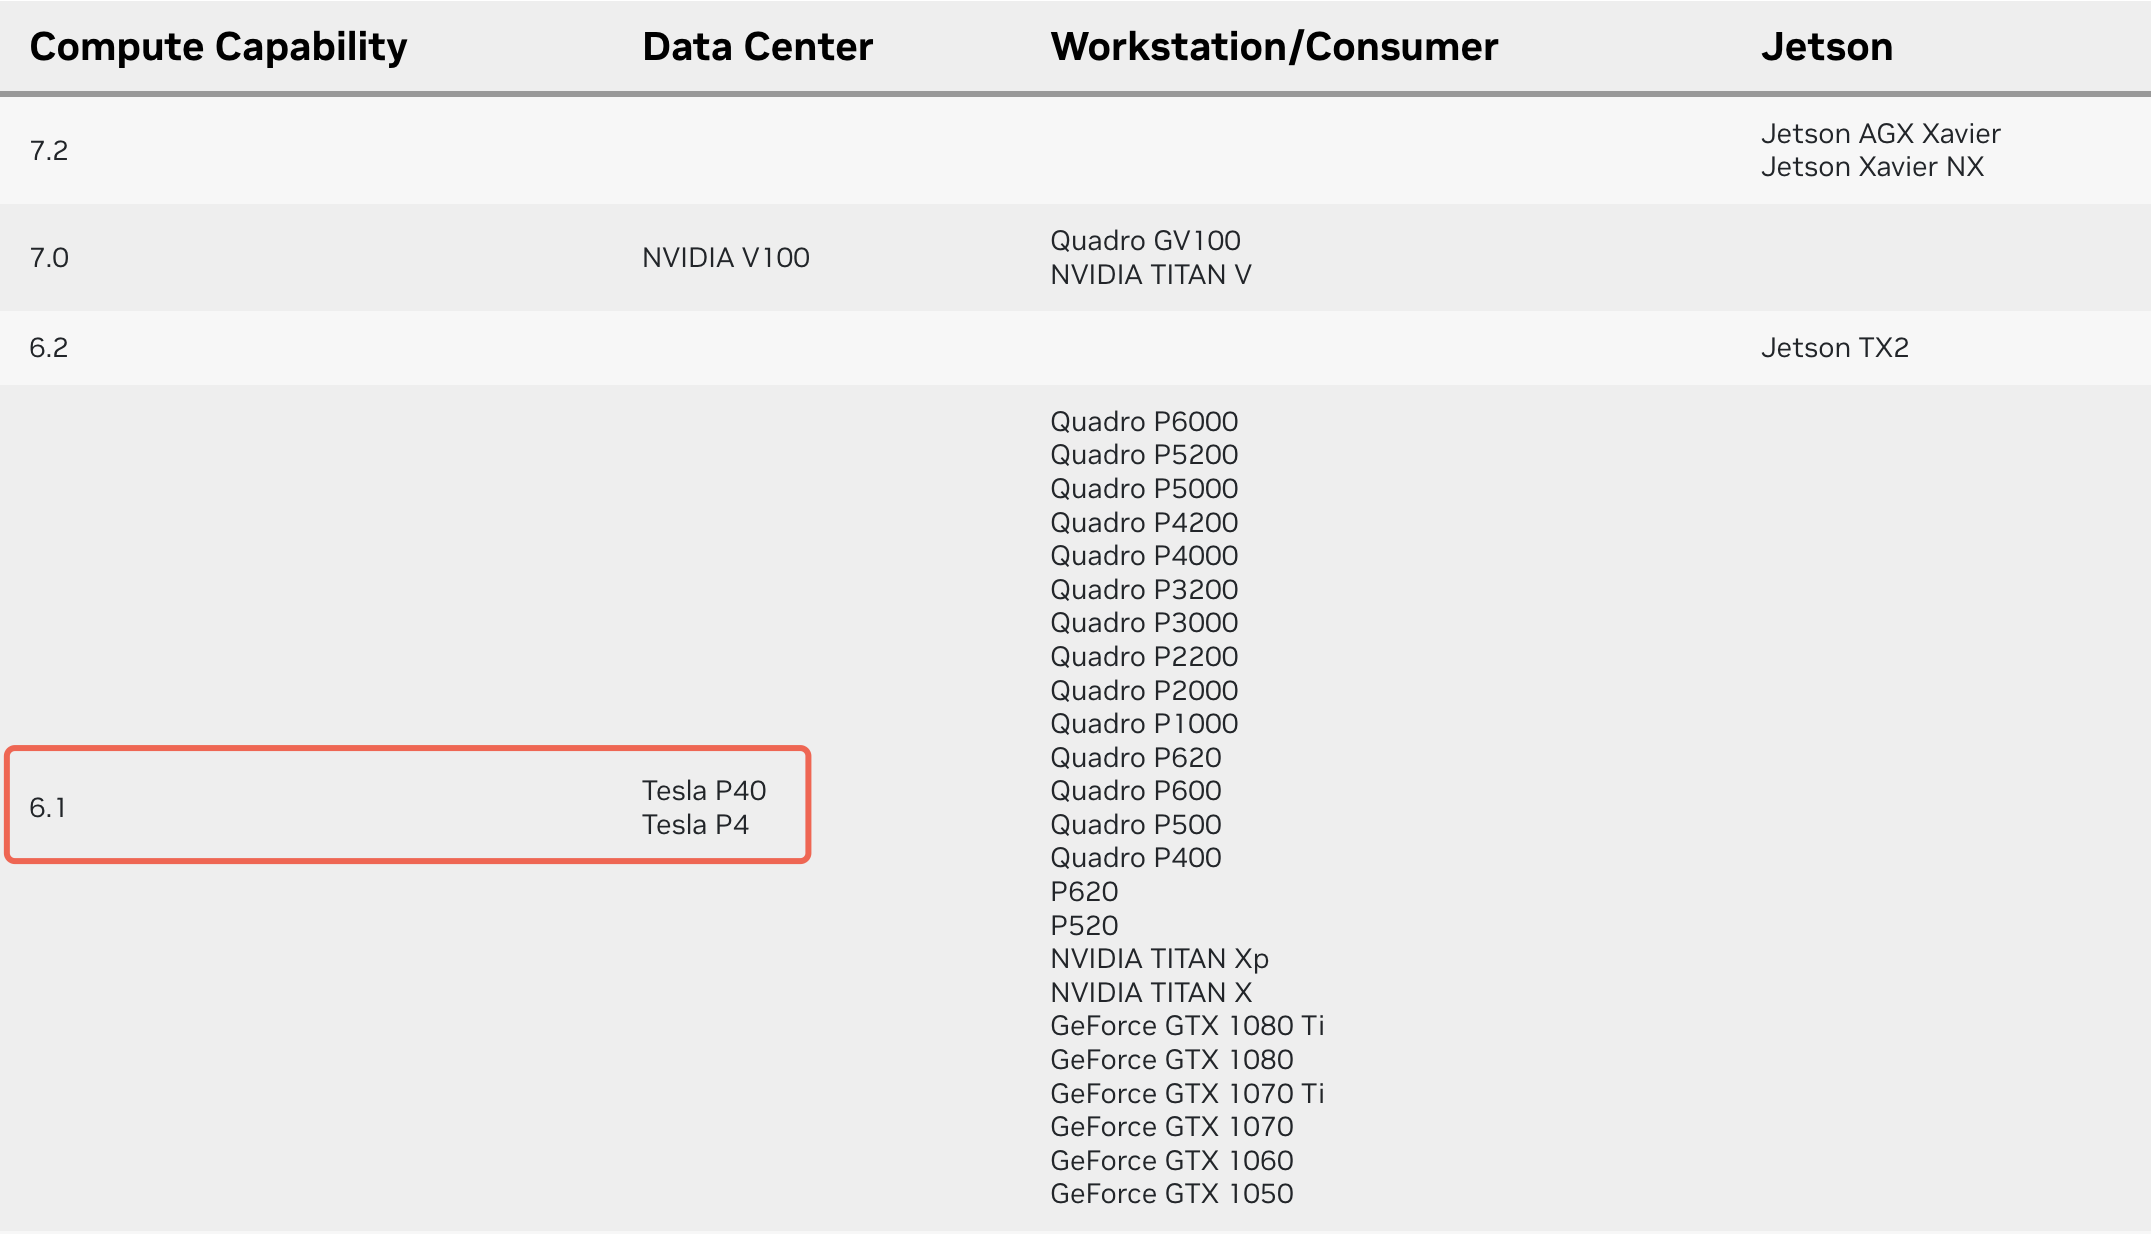Click the 6.1 compute capability cell
Screen dimensions: 2152x1234
(x=47, y=807)
